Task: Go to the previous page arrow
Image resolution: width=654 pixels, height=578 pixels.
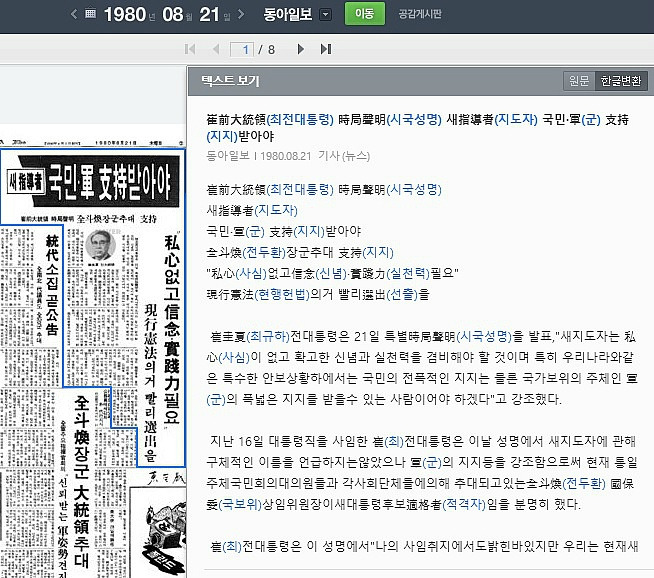Action: tap(216, 49)
